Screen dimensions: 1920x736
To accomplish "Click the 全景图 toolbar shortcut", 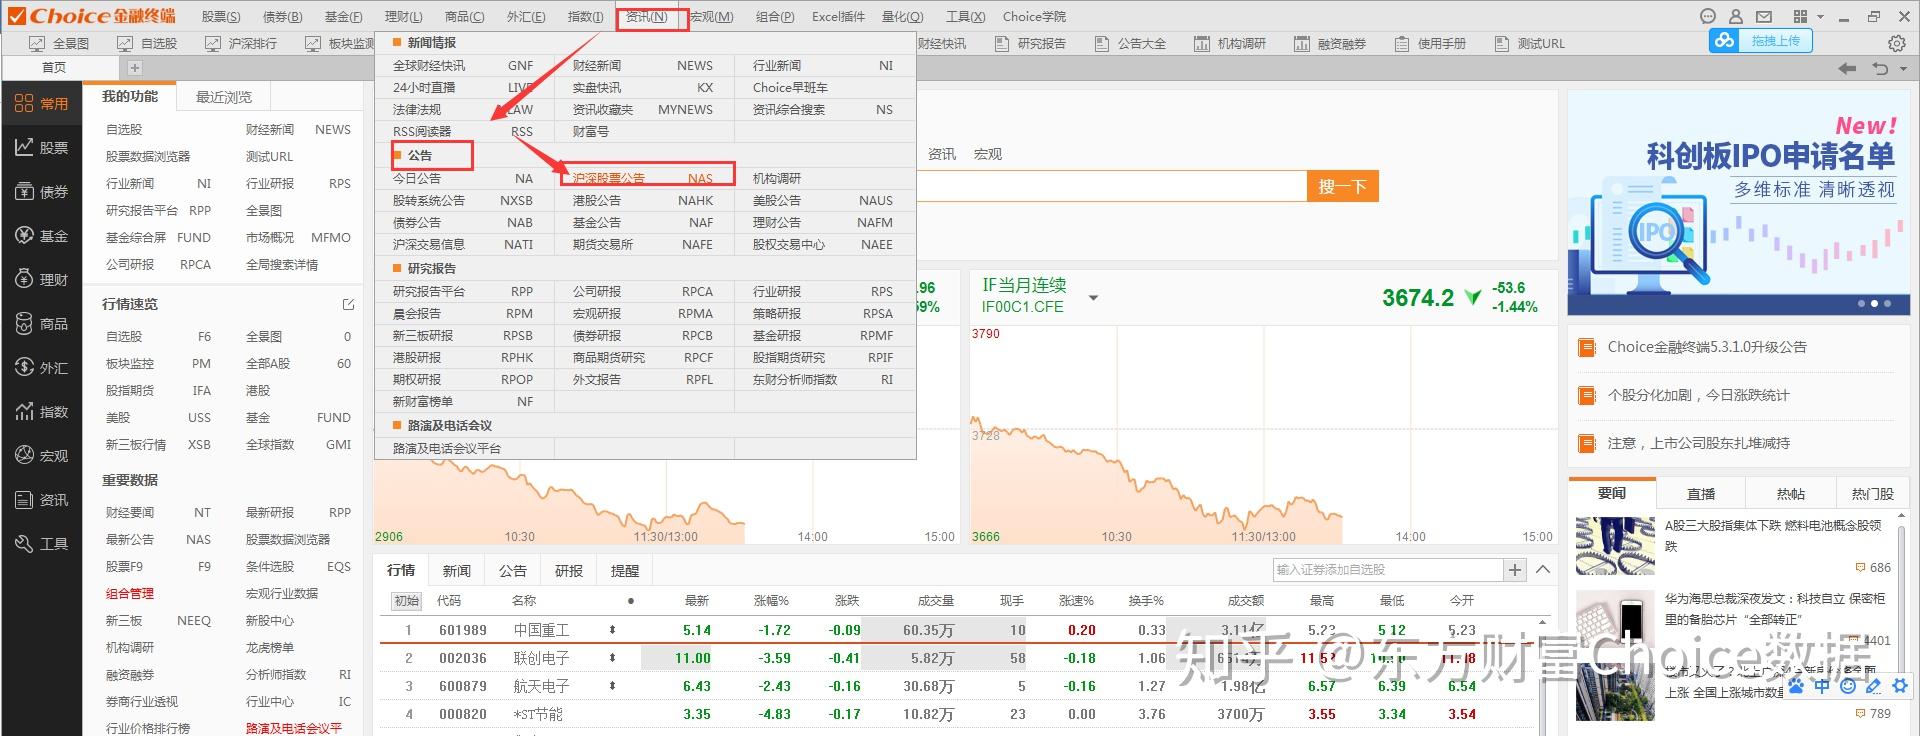I will tap(59, 43).
